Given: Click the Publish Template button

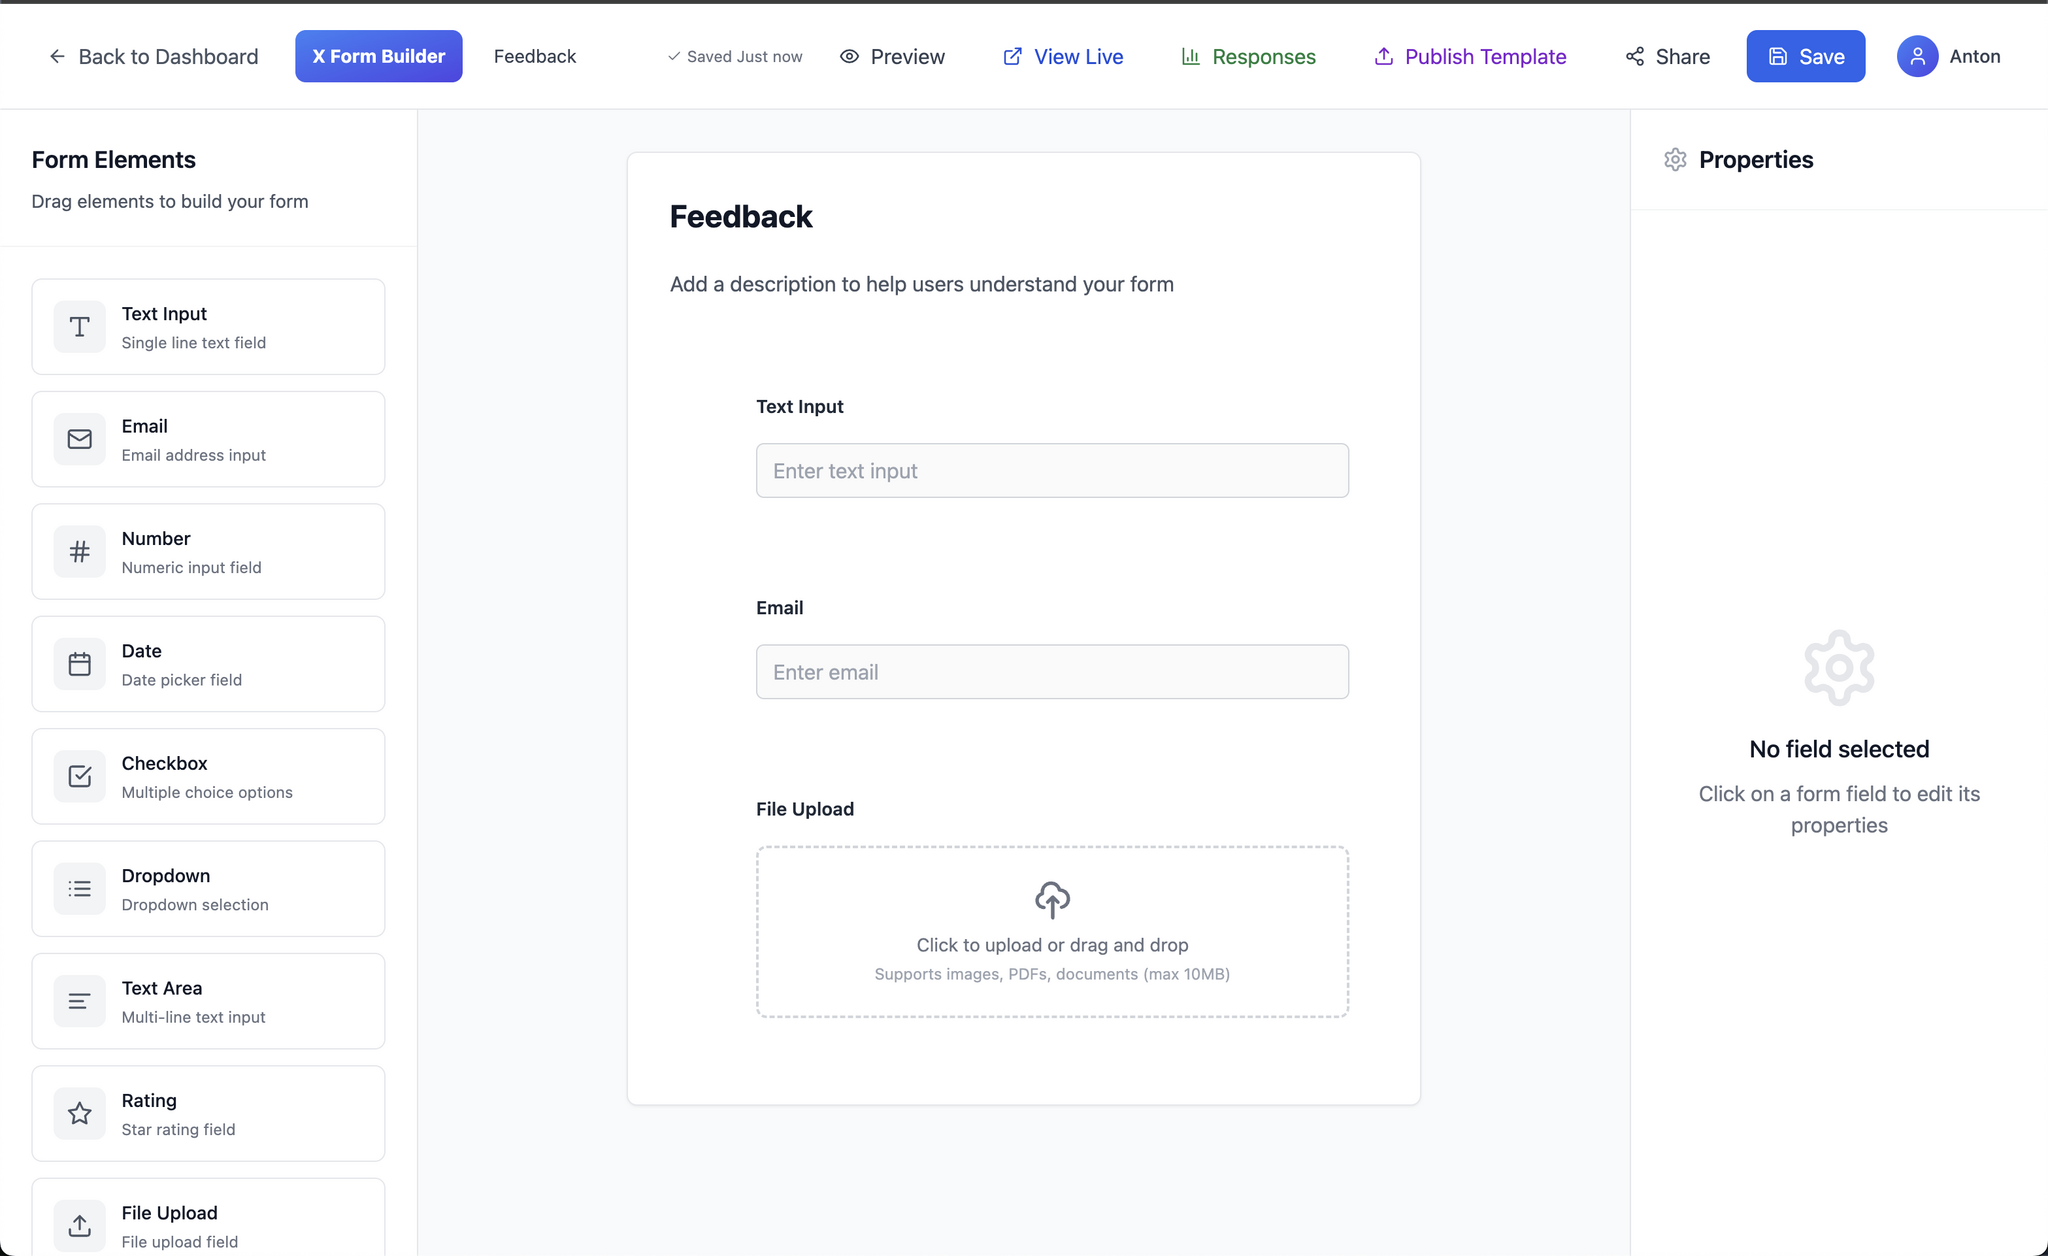Looking at the screenshot, I should (1470, 56).
